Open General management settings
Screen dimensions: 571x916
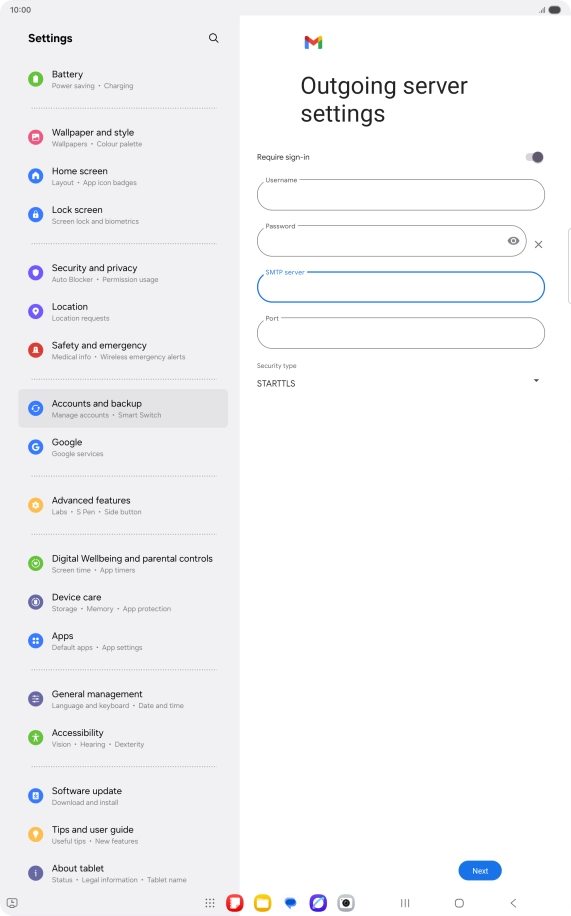(x=123, y=699)
